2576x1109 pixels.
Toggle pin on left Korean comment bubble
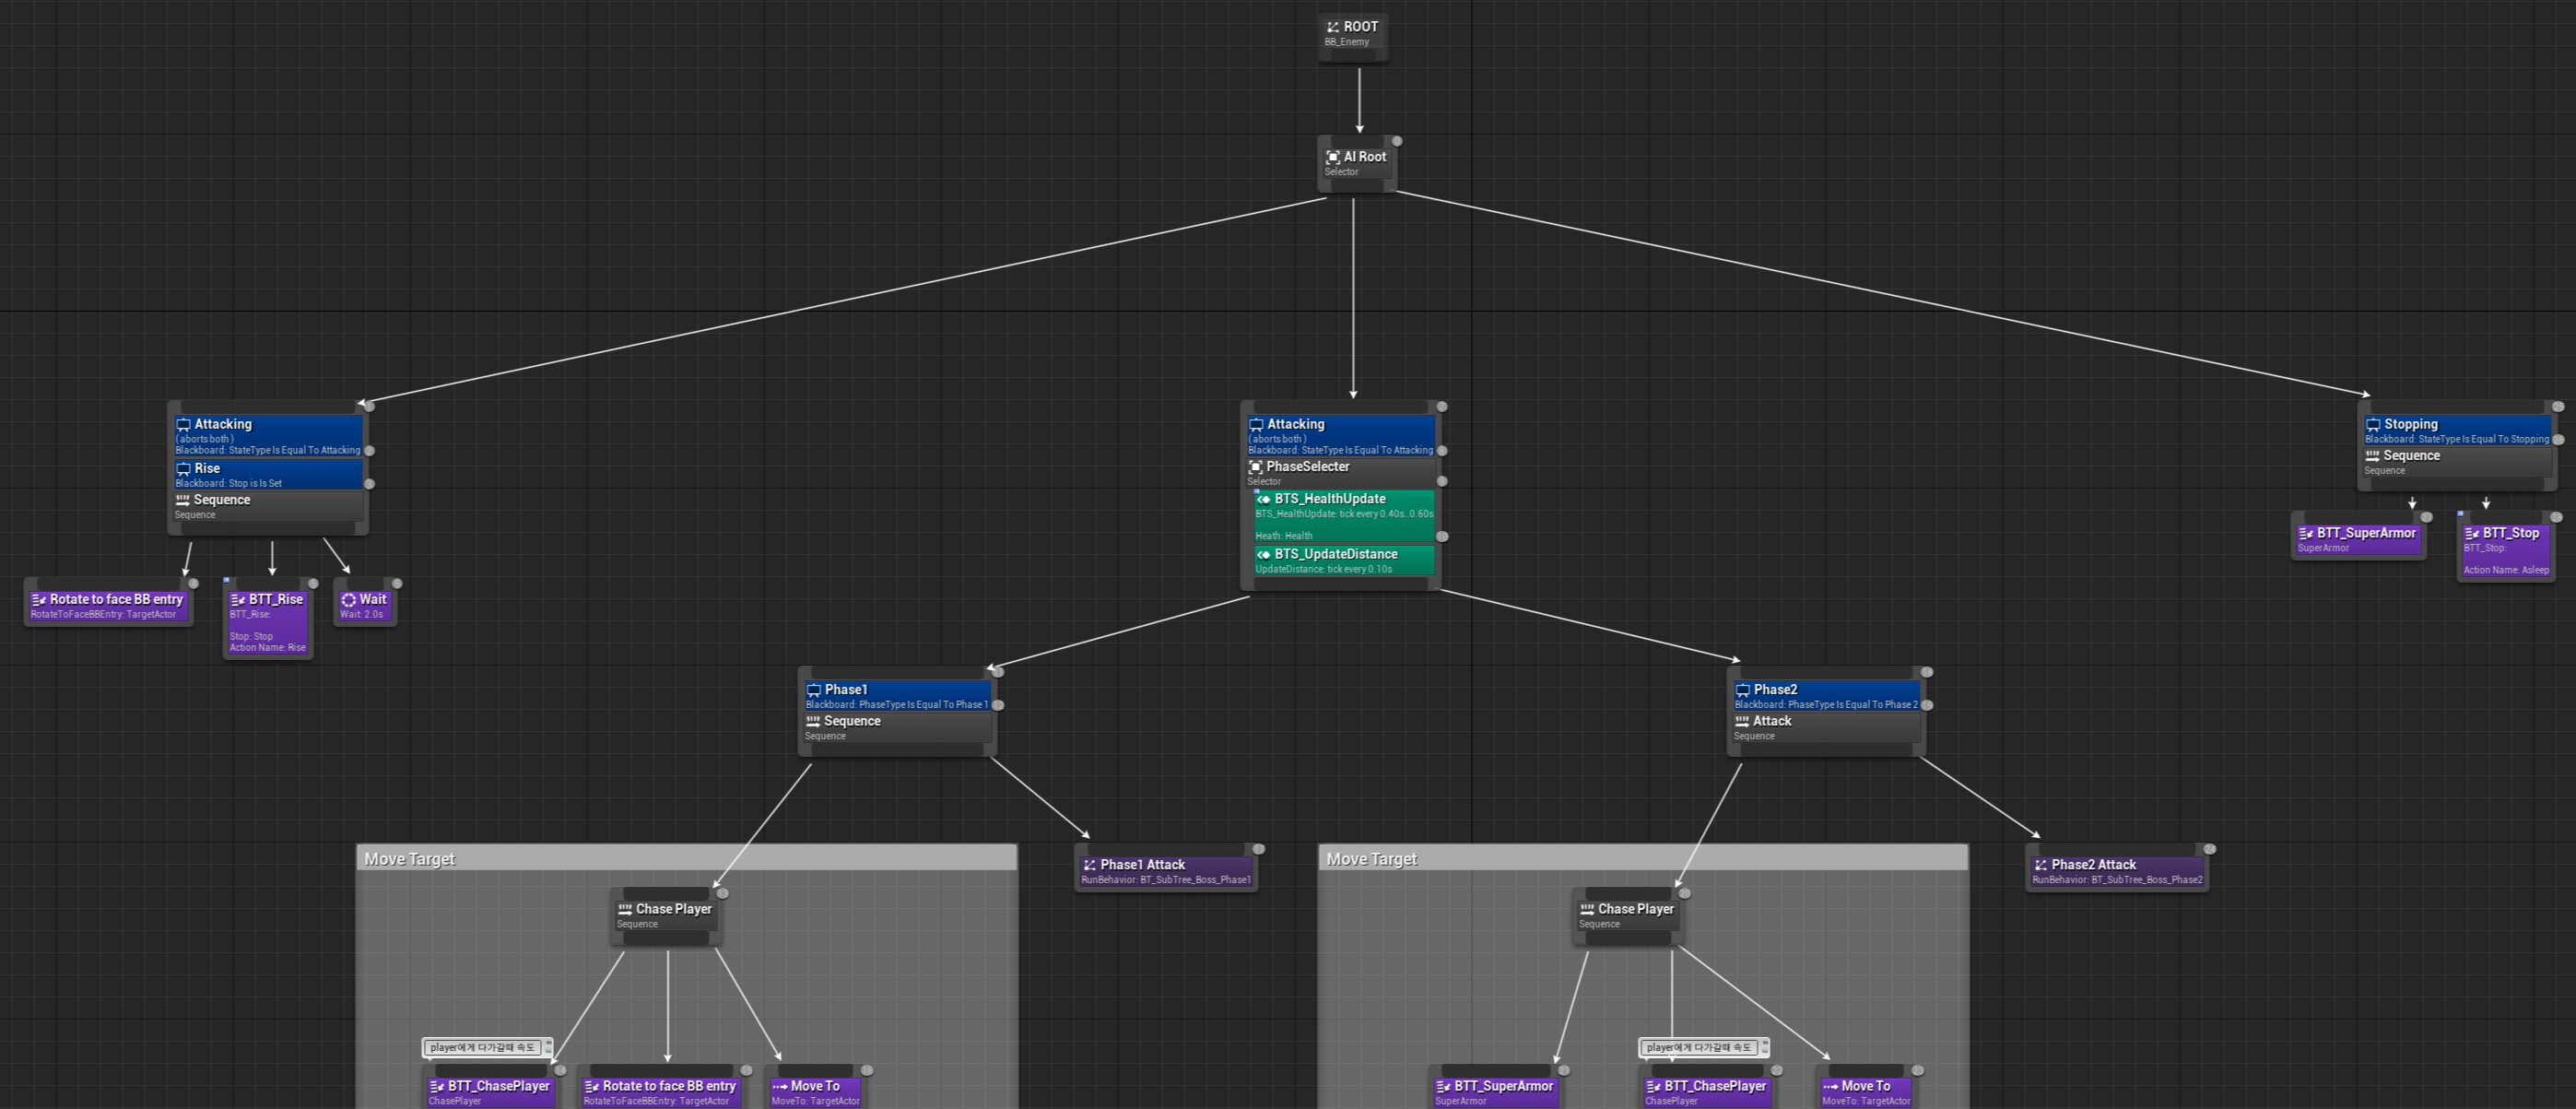click(x=548, y=1044)
